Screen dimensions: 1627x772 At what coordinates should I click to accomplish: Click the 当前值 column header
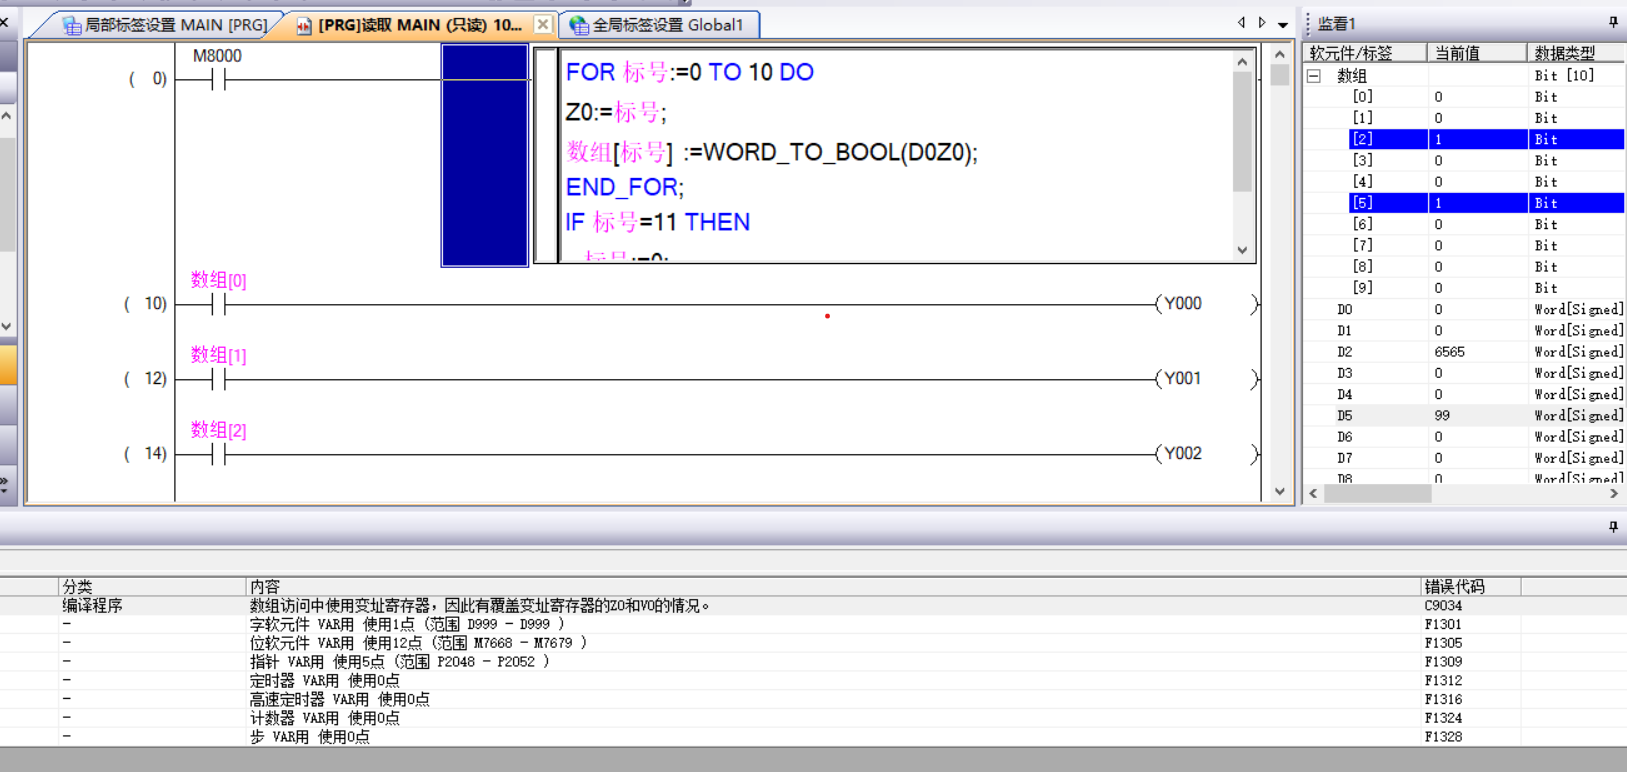click(x=1458, y=53)
